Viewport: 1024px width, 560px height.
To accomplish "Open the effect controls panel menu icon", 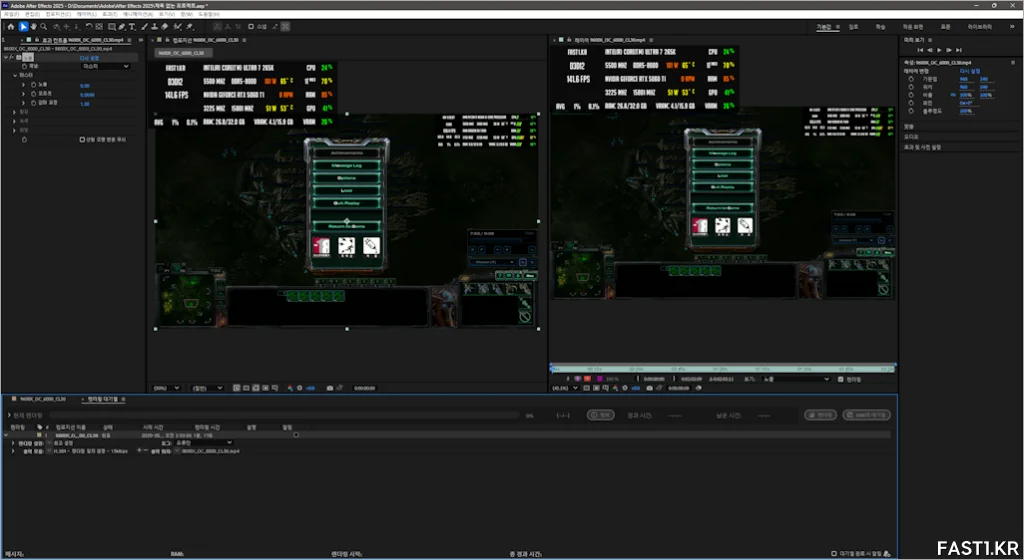I will pos(129,40).
